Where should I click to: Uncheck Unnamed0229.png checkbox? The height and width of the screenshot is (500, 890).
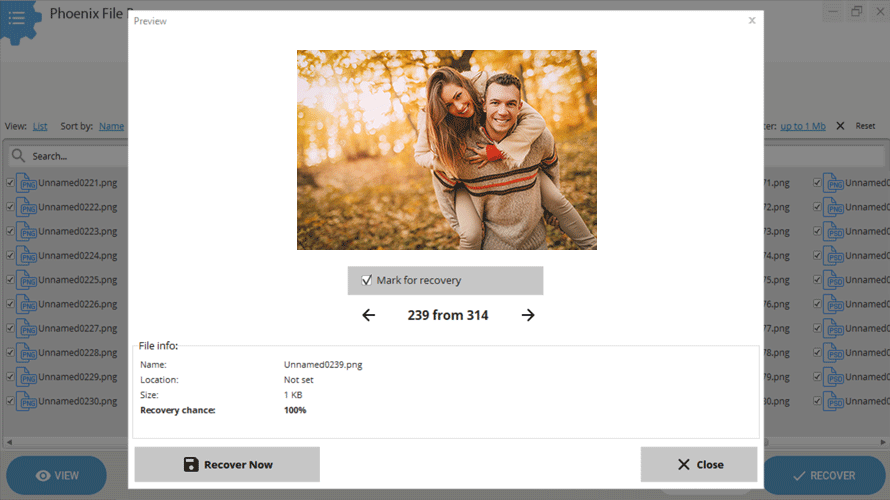tap(10, 377)
